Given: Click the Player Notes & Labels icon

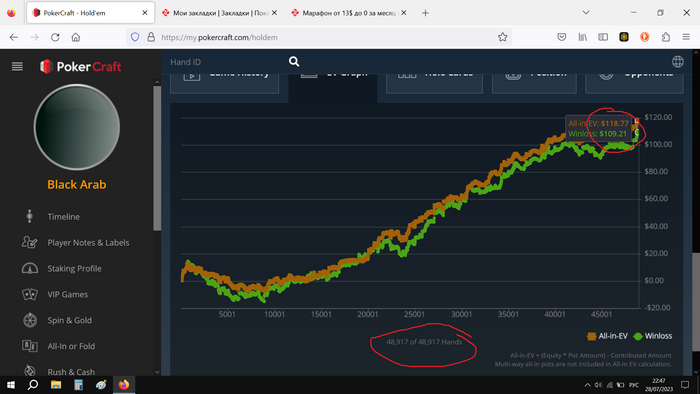Looking at the screenshot, I should tap(29, 242).
